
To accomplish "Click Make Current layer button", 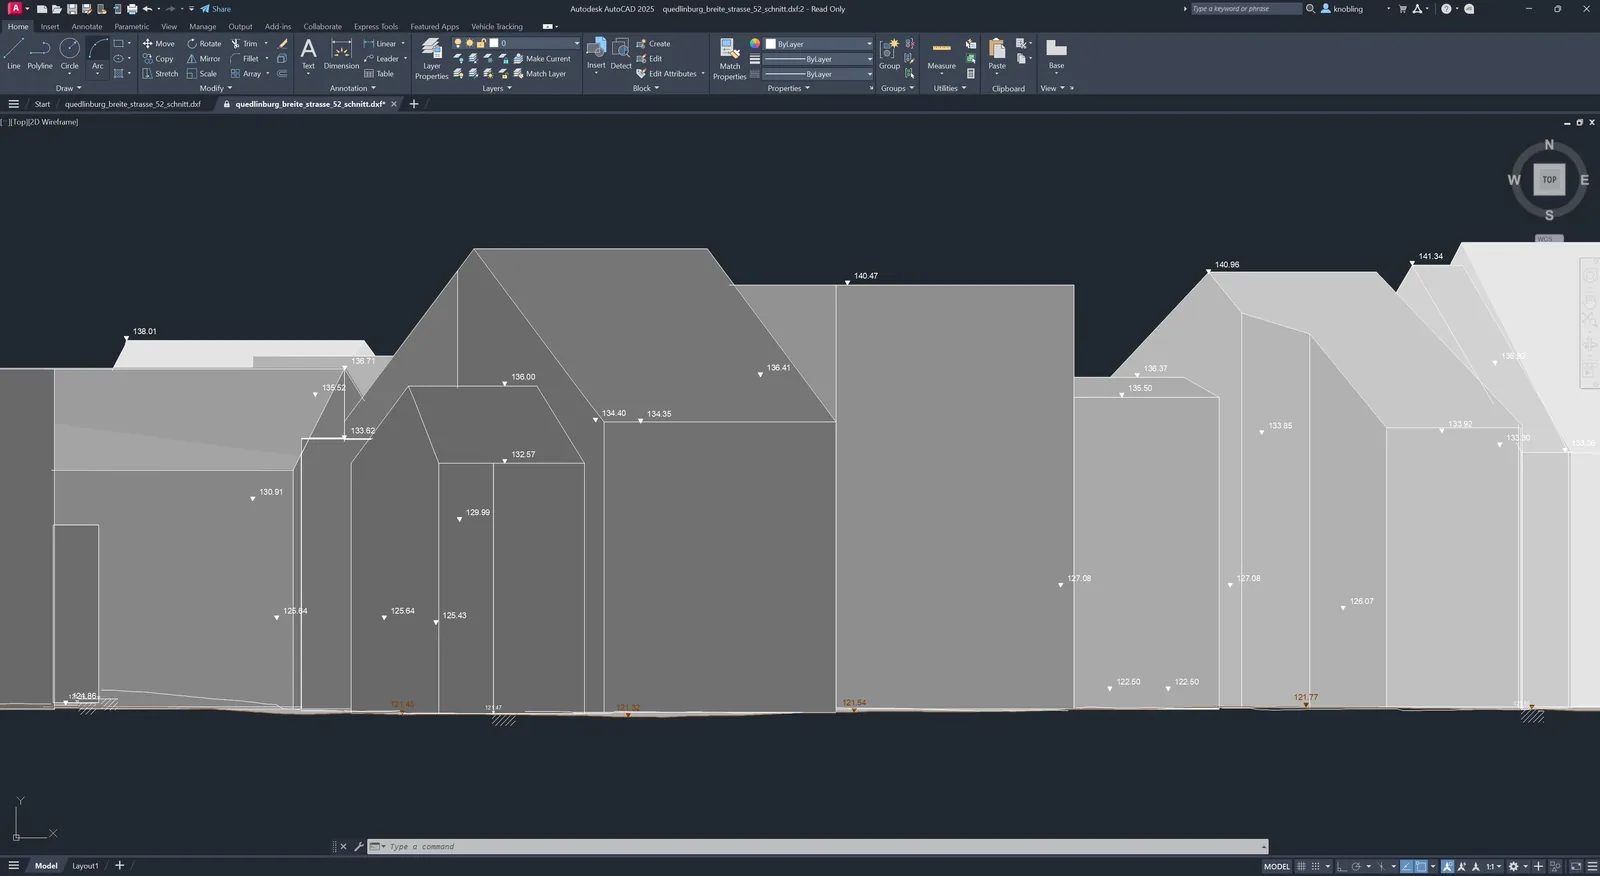I will (x=541, y=59).
